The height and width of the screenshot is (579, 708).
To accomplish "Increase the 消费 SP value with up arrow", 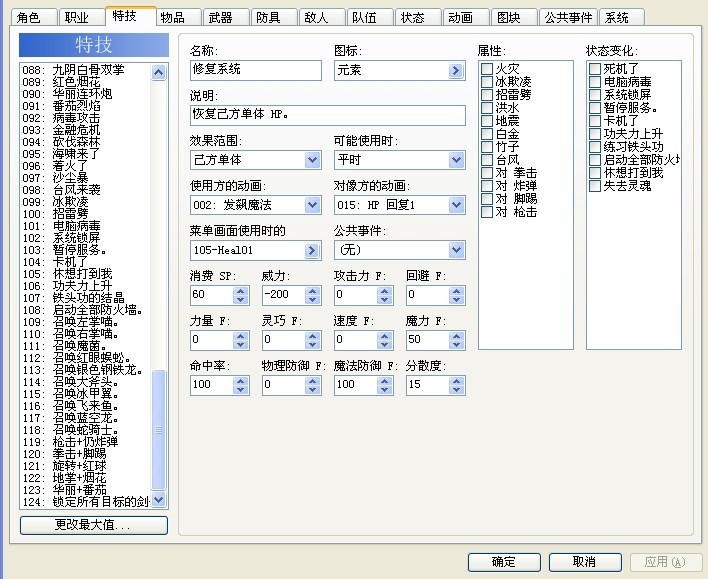I will tap(241, 291).
